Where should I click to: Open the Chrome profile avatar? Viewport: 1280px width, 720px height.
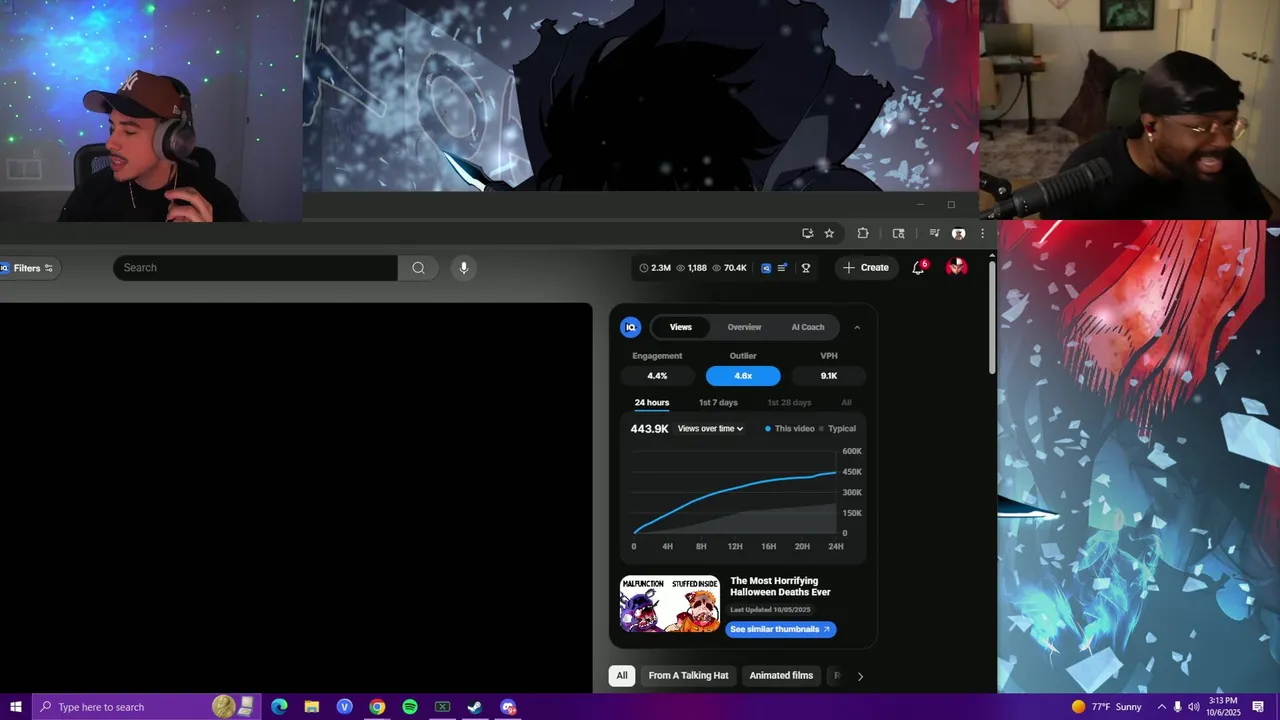pyautogui.click(x=958, y=233)
